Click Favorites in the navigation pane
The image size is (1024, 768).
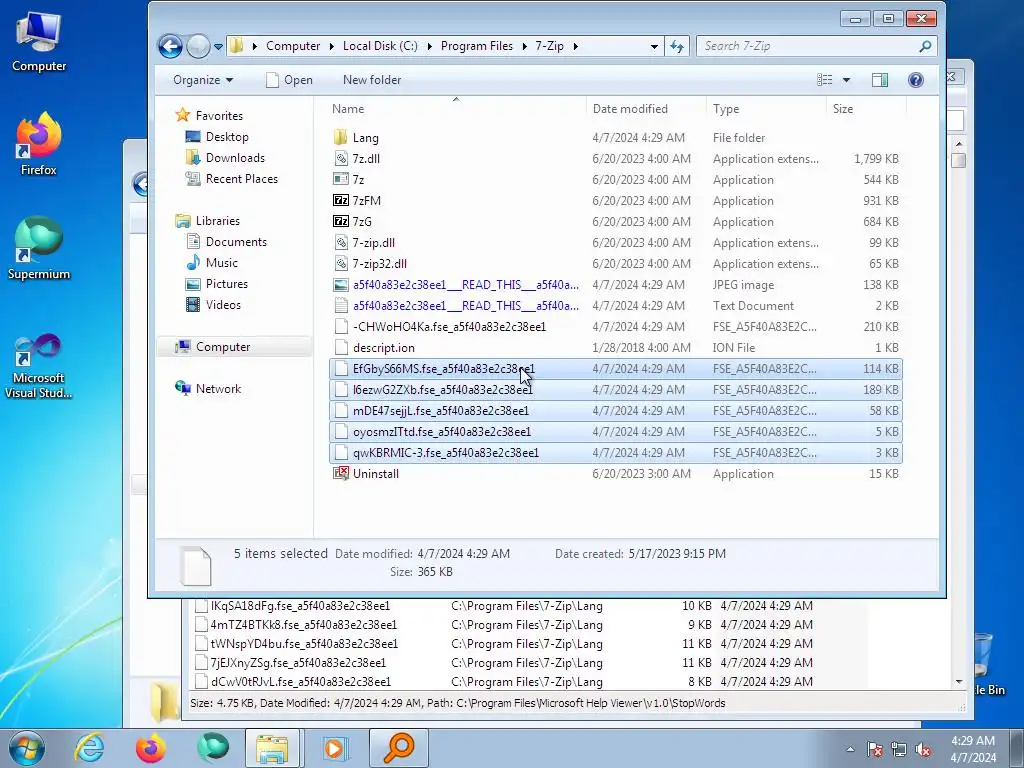click(219, 116)
